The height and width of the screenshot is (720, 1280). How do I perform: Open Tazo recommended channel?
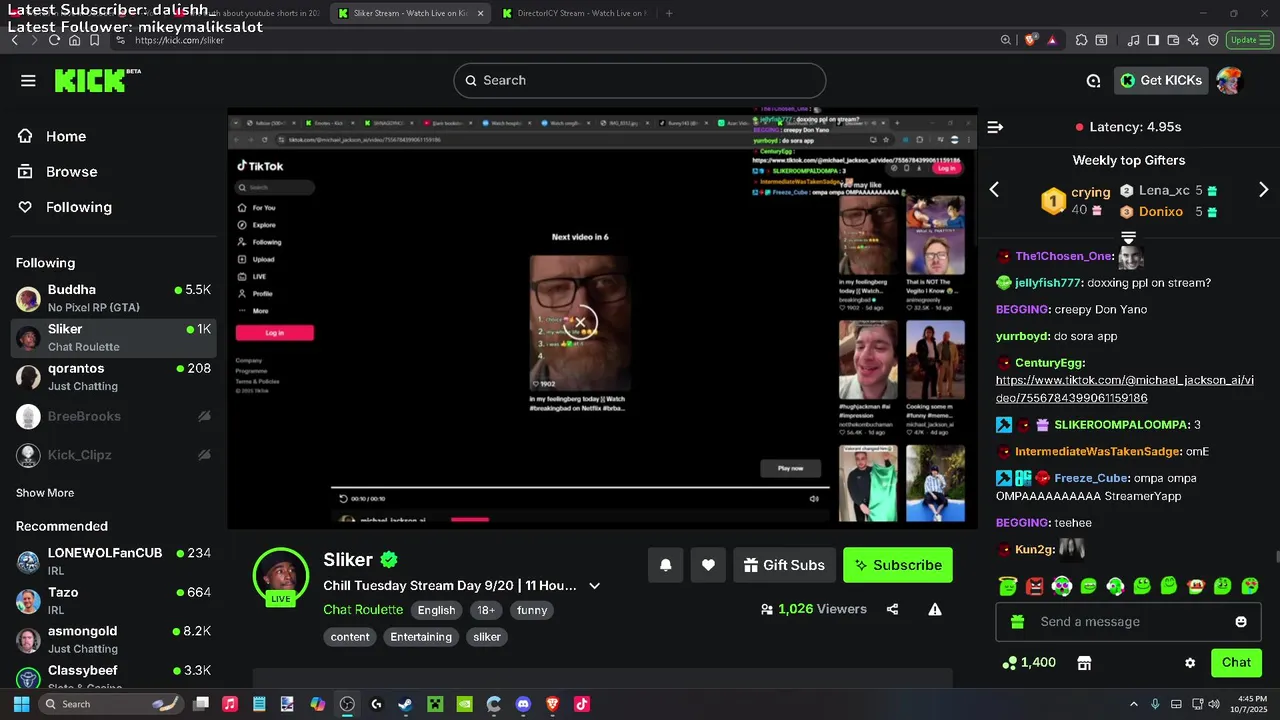(x=113, y=600)
